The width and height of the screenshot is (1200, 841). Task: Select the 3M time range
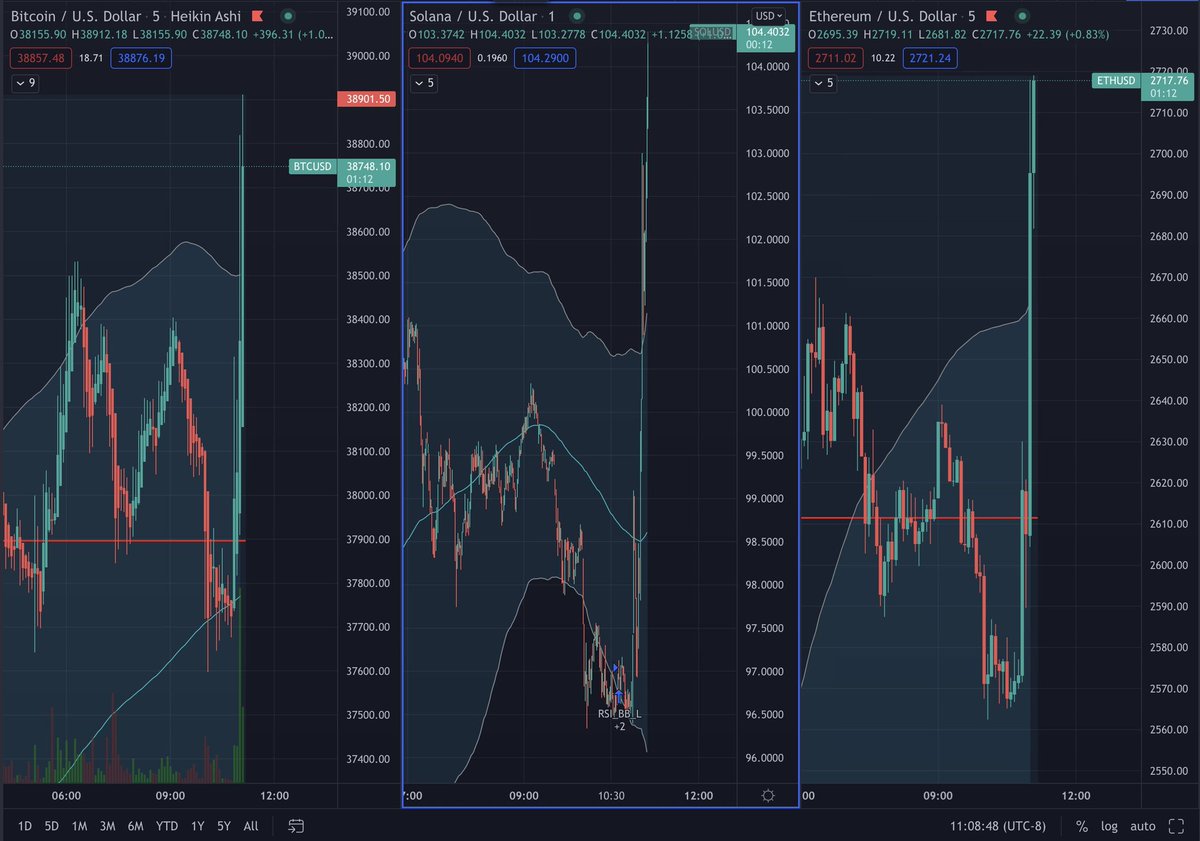(107, 826)
